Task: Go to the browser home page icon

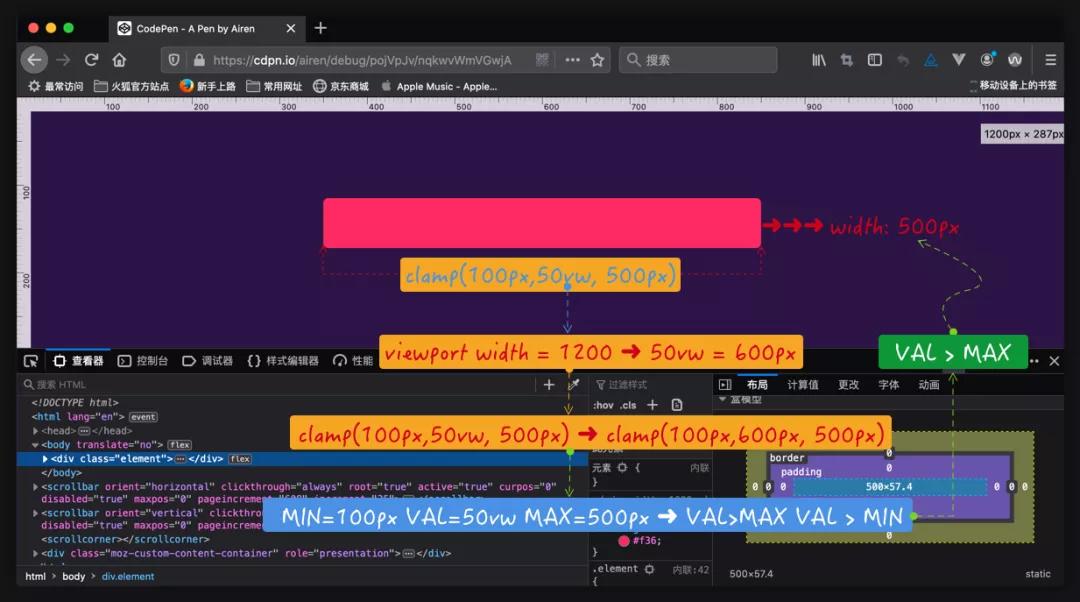Action: coord(119,60)
